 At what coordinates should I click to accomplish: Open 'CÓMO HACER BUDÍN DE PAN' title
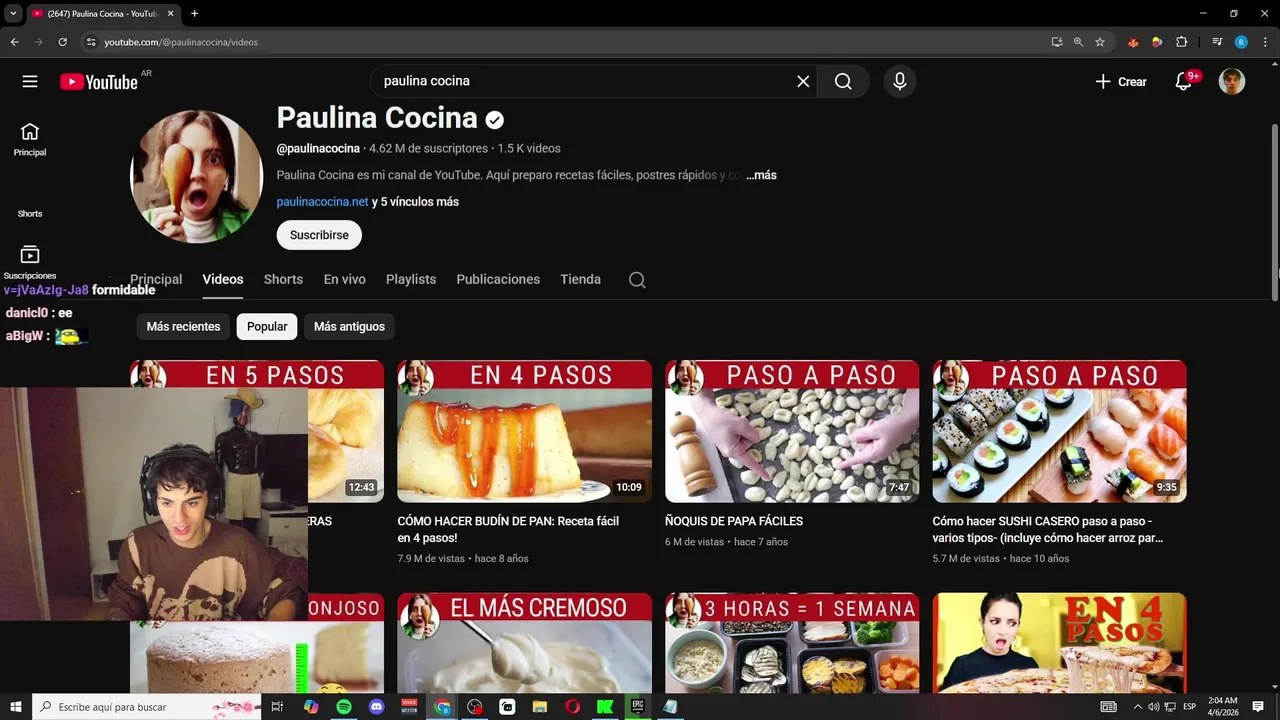(508, 529)
